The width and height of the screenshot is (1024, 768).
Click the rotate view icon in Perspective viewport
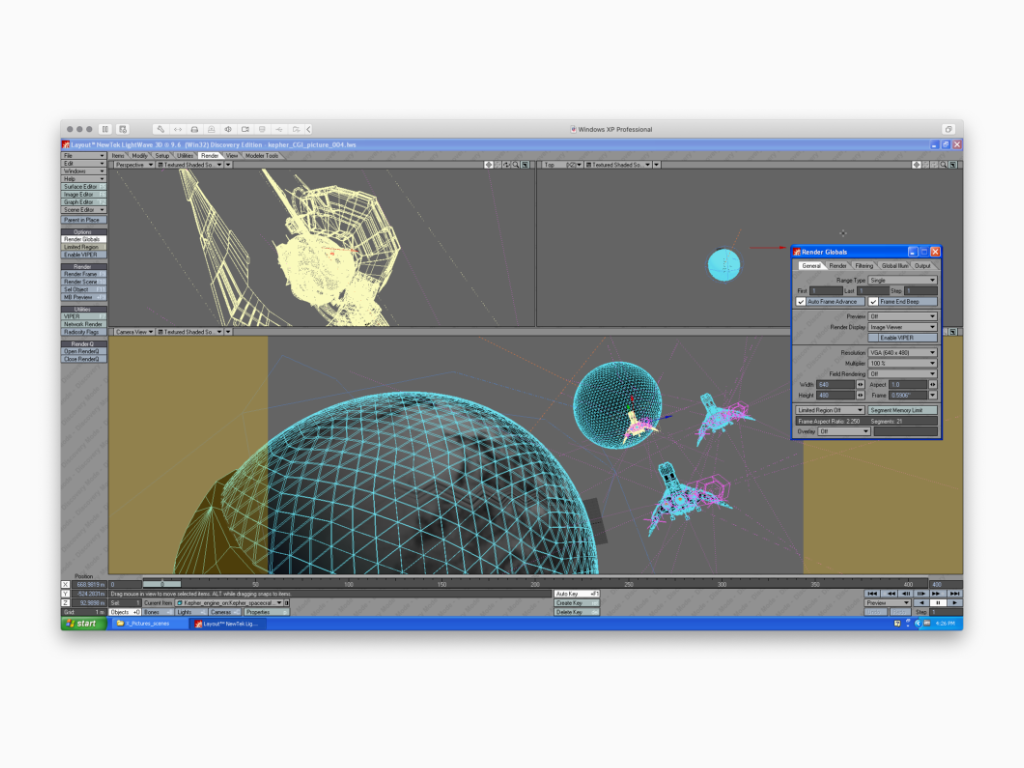(507, 165)
